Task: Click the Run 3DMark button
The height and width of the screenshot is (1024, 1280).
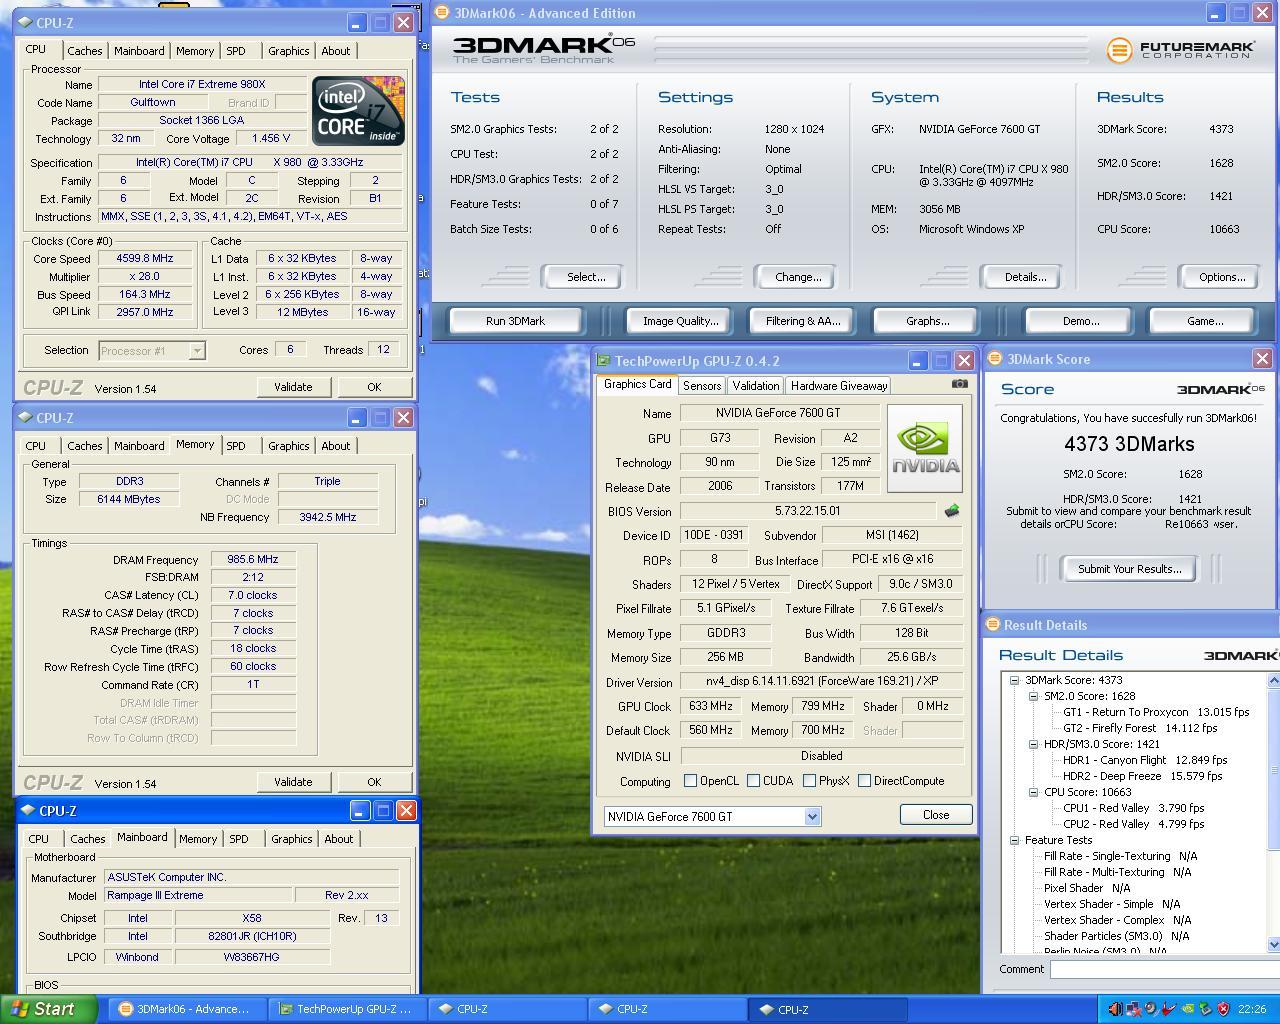Action: pos(515,321)
